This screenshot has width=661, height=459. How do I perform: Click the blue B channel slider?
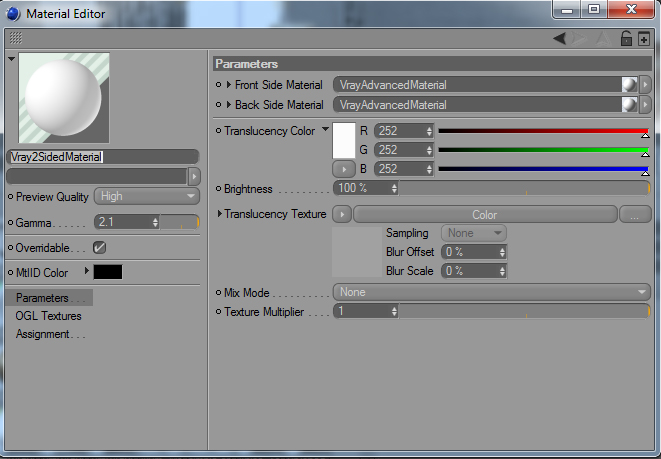543,169
